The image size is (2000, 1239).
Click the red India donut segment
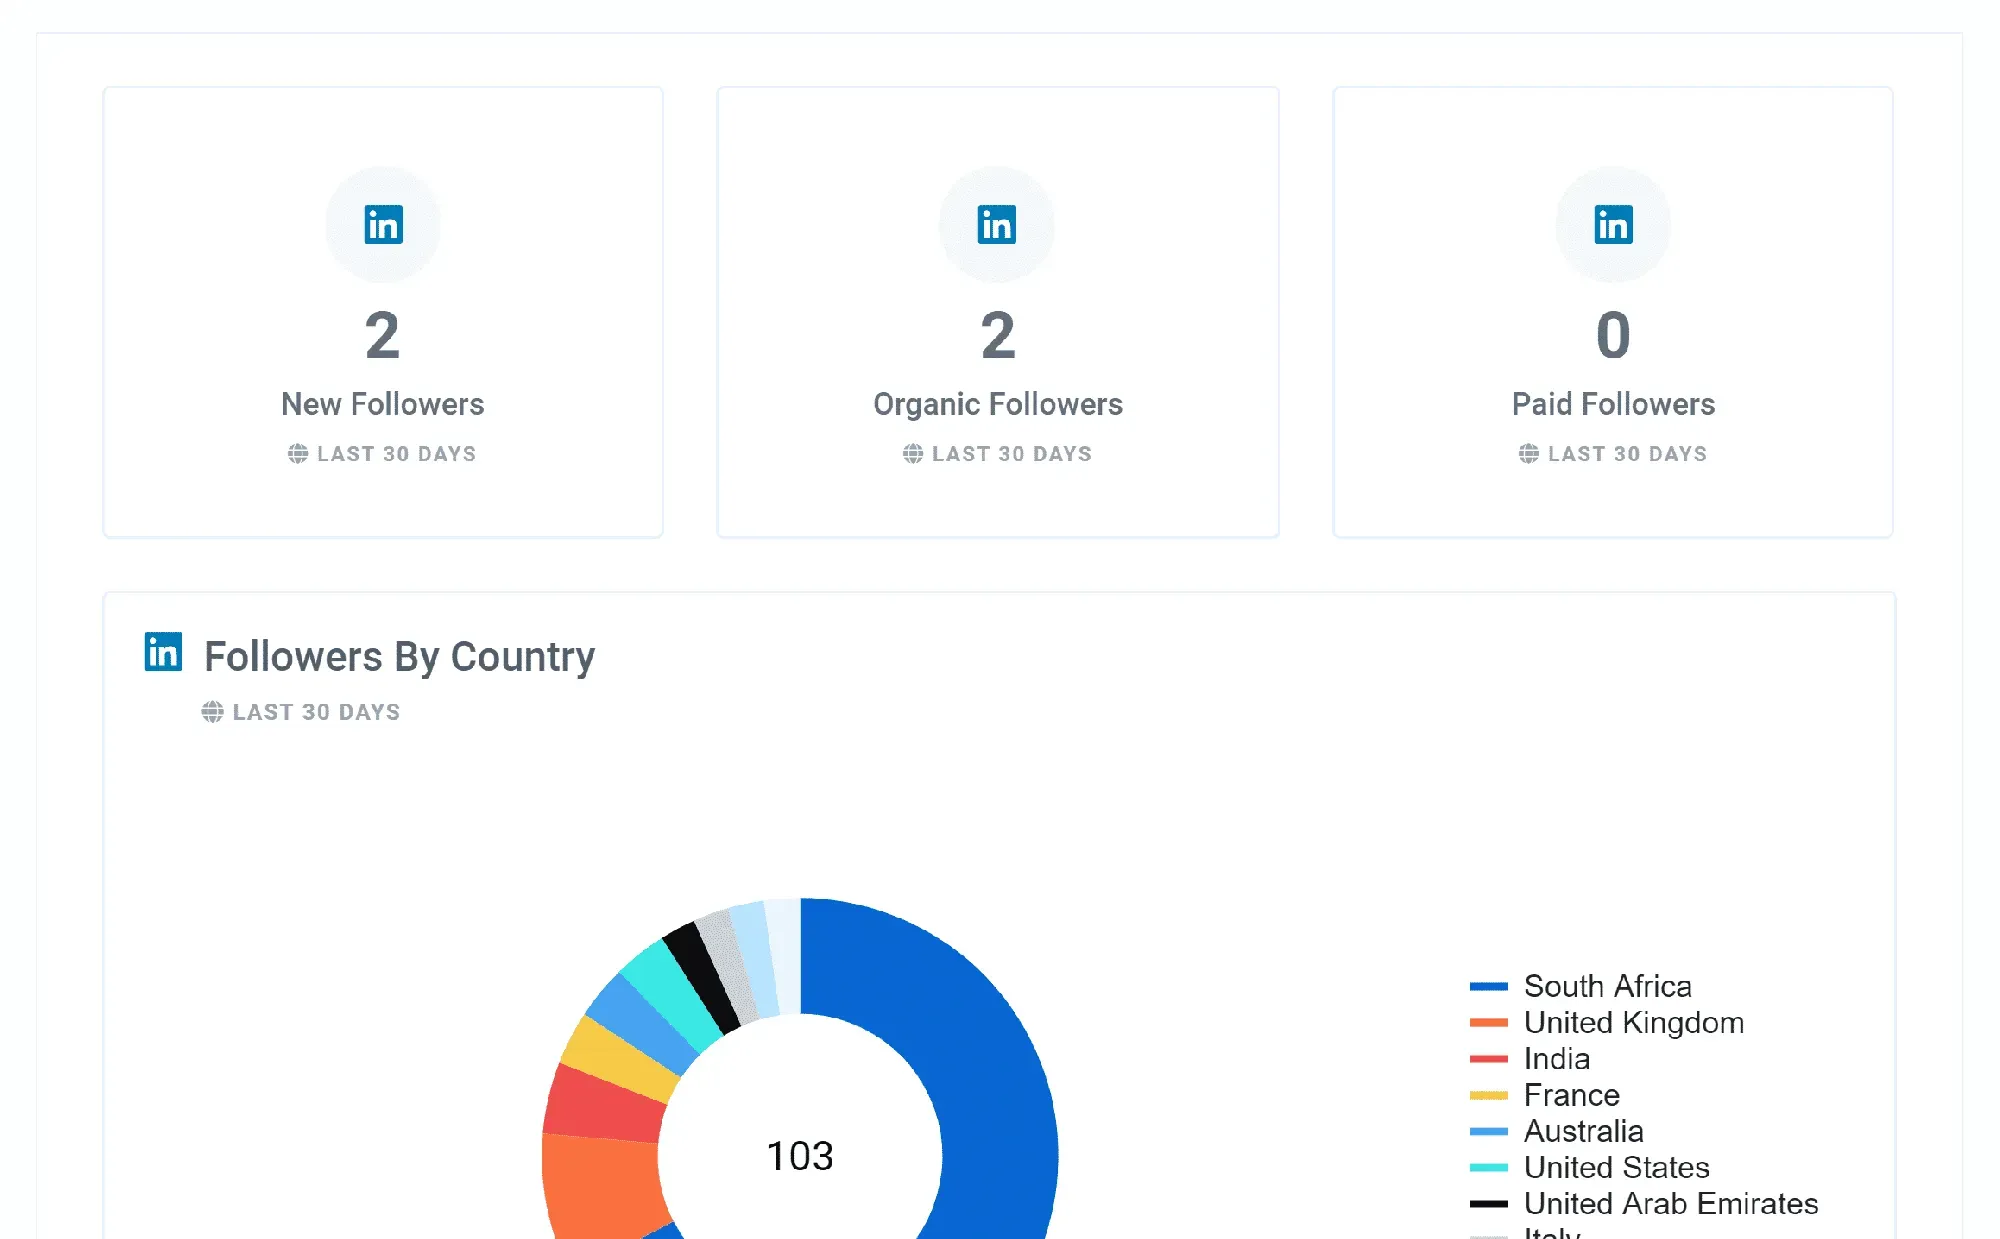[x=605, y=1106]
